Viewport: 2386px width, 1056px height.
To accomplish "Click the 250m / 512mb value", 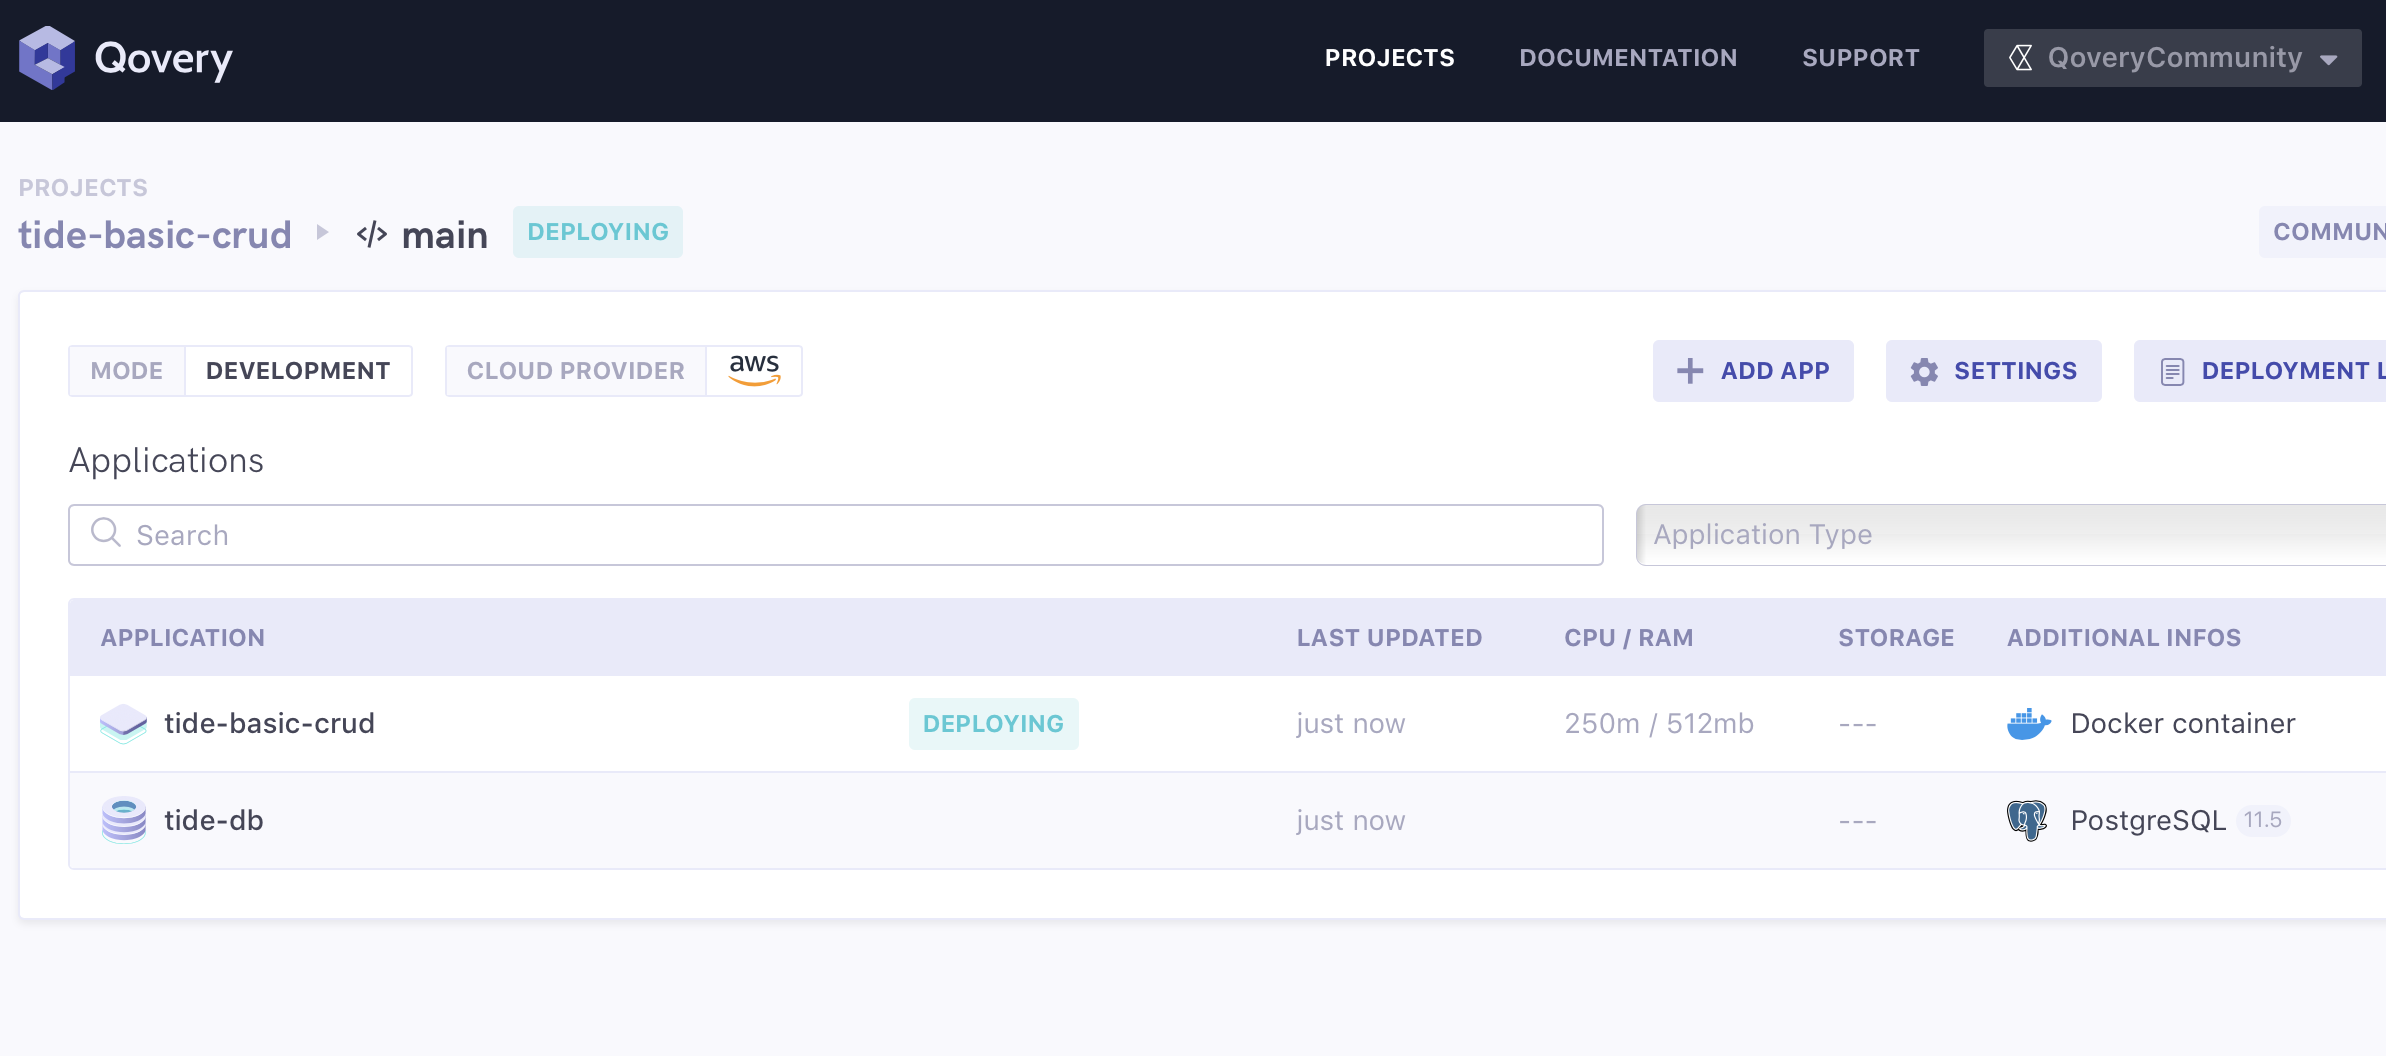I will (x=1659, y=724).
